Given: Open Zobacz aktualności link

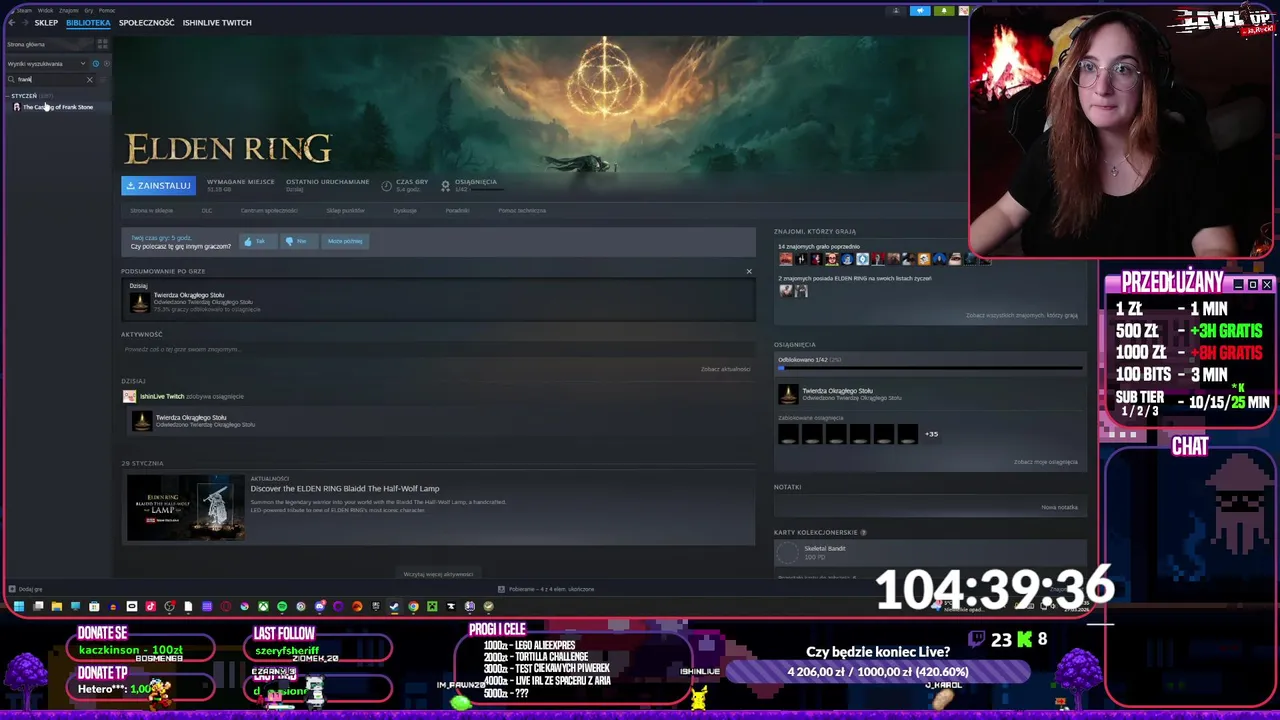Looking at the screenshot, I should (725, 369).
